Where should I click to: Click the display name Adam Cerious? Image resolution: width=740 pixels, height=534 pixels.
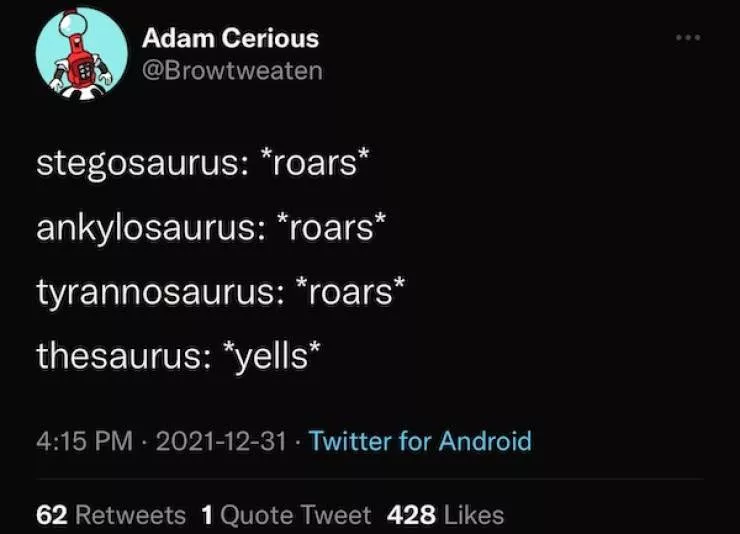(x=230, y=39)
